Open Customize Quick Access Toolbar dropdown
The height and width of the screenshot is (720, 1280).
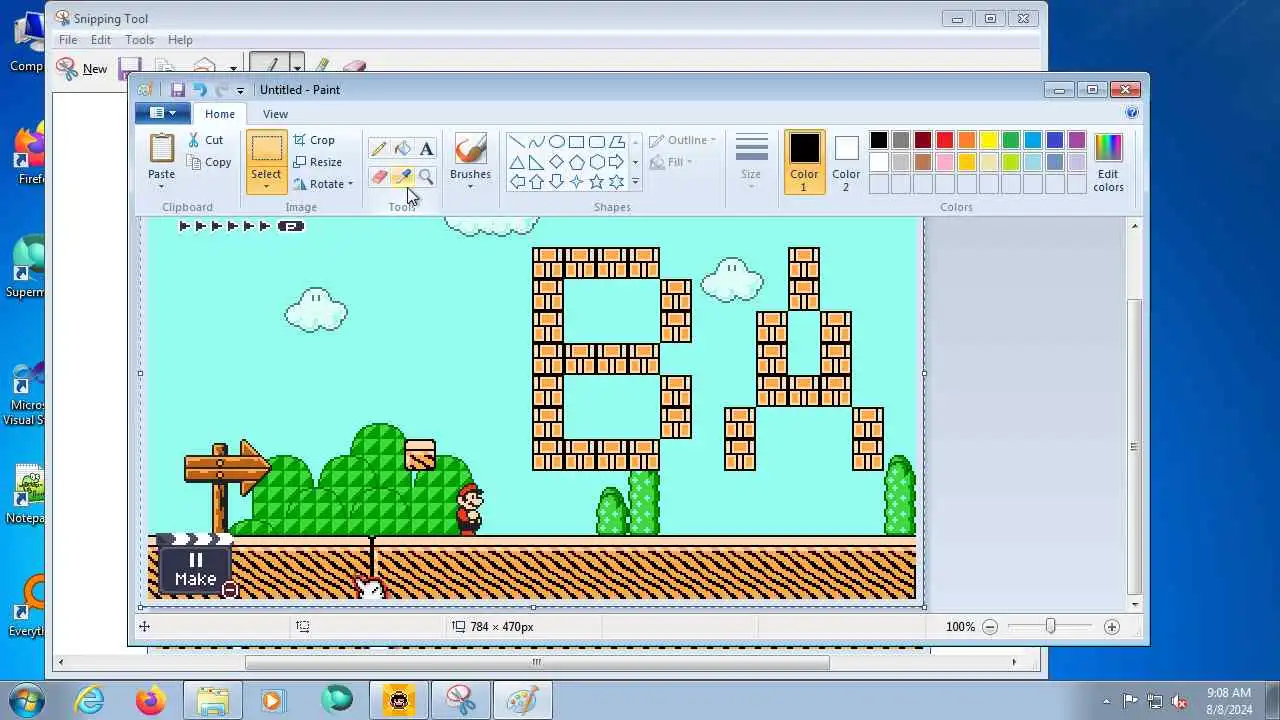click(240, 90)
